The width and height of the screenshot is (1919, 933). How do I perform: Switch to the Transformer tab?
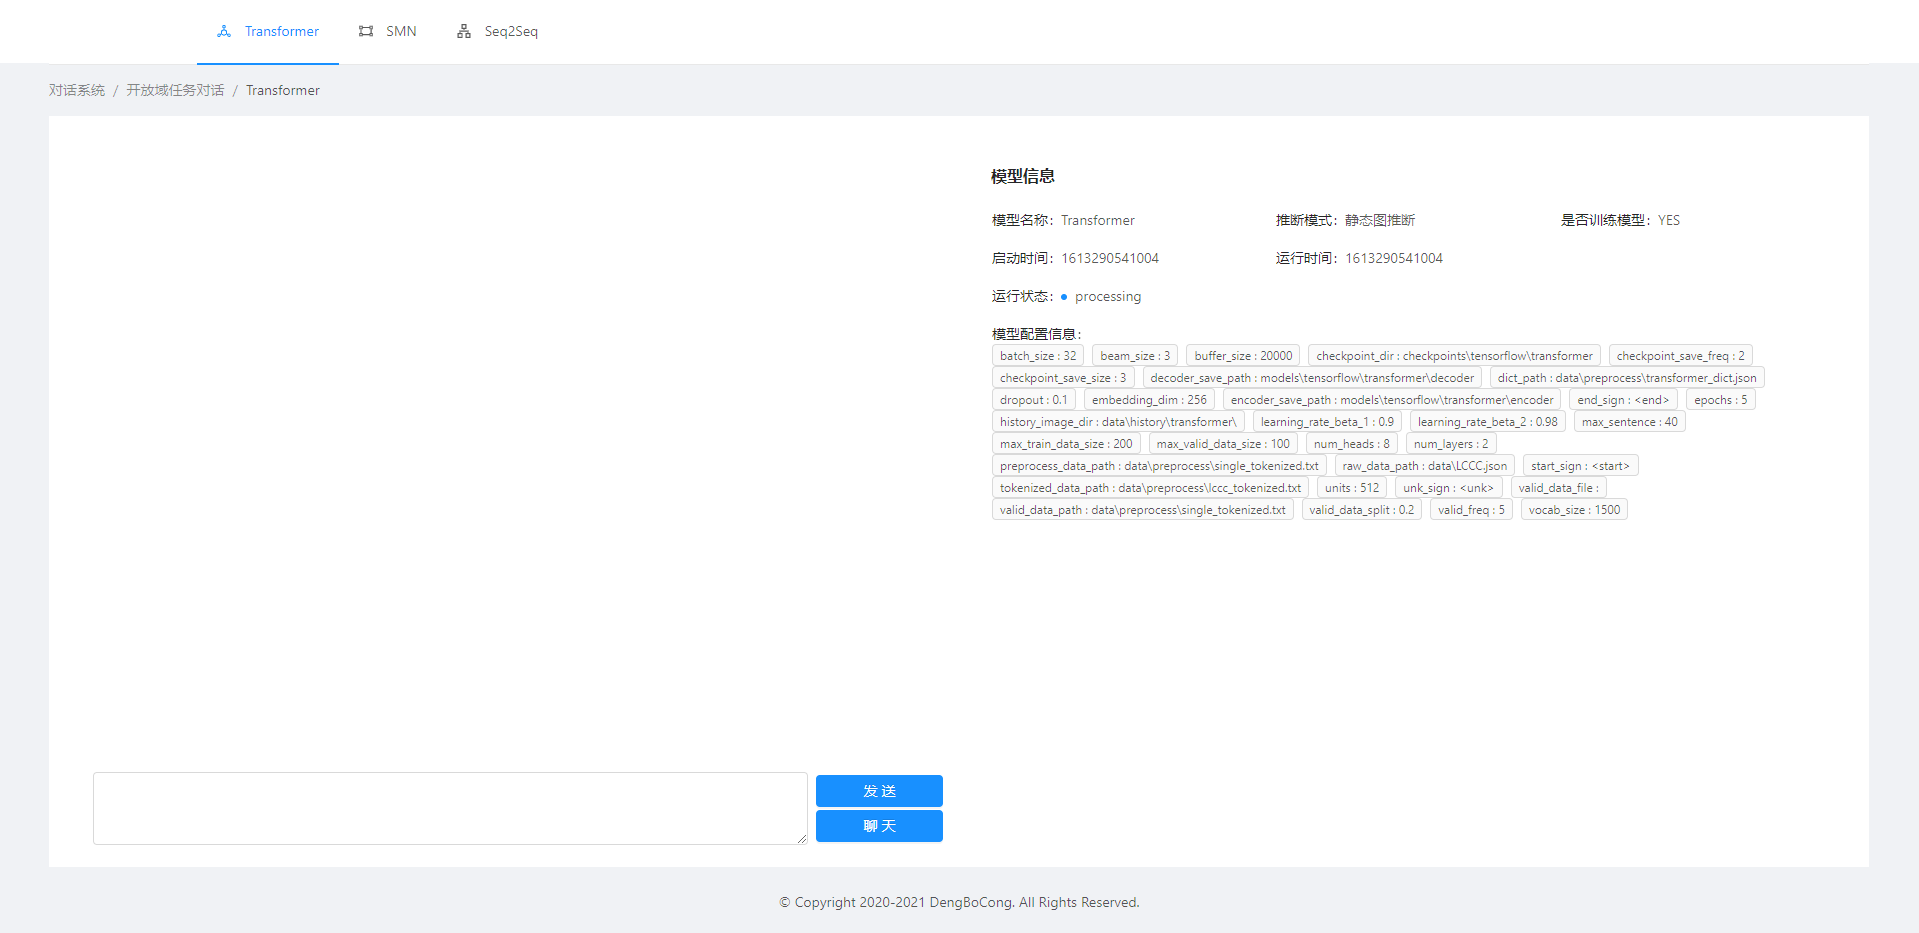tap(268, 32)
